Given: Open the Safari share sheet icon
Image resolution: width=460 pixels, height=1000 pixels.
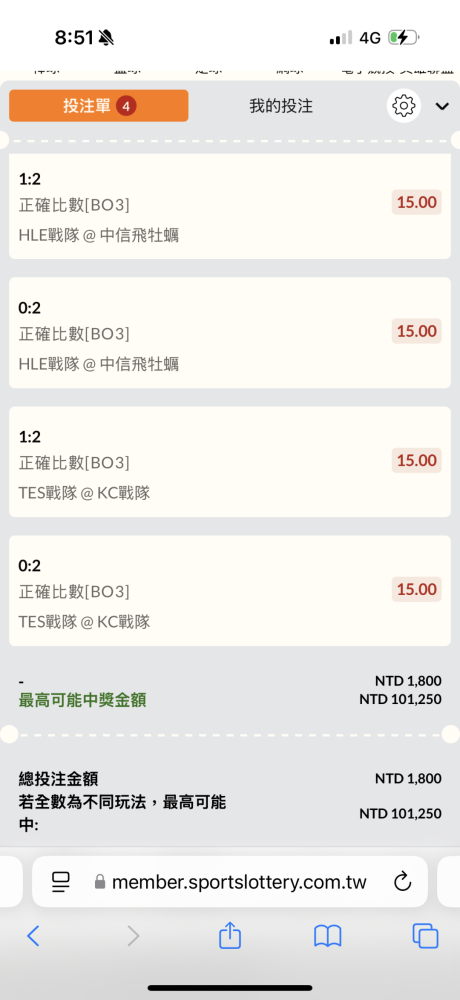Looking at the screenshot, I should click(230, 935).
